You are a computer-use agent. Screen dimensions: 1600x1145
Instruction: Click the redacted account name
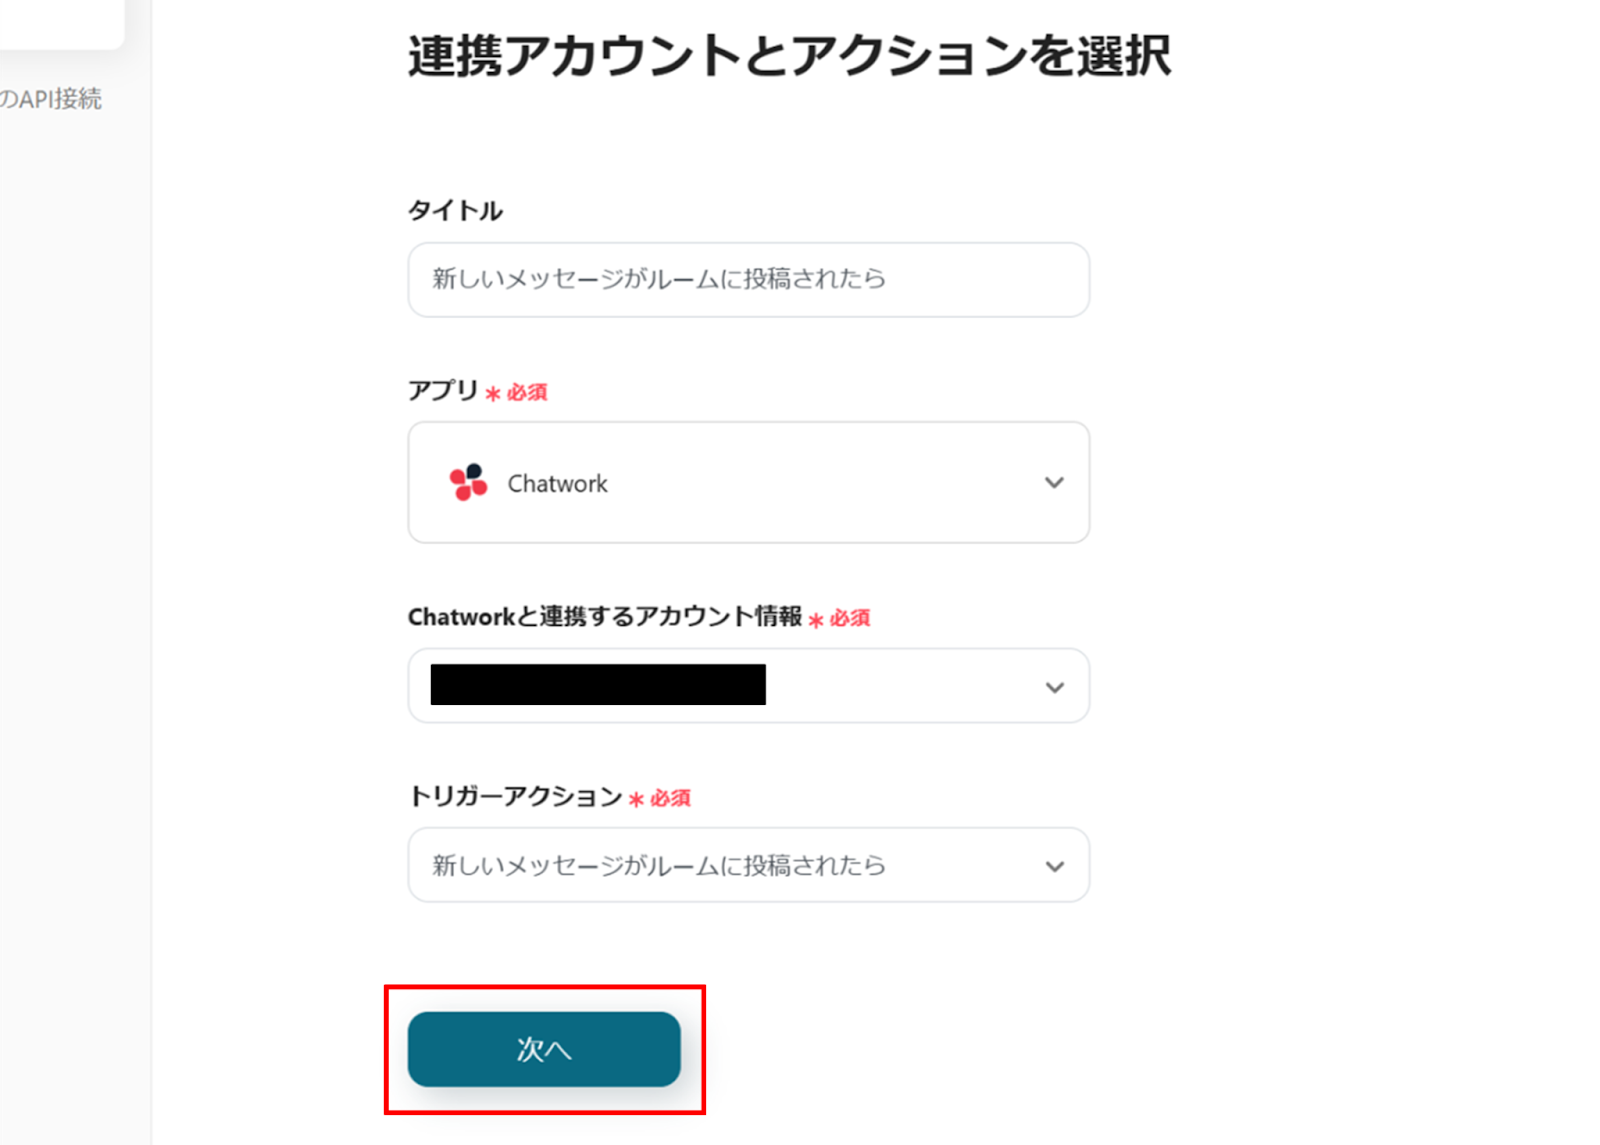click(x=598, y=685)
